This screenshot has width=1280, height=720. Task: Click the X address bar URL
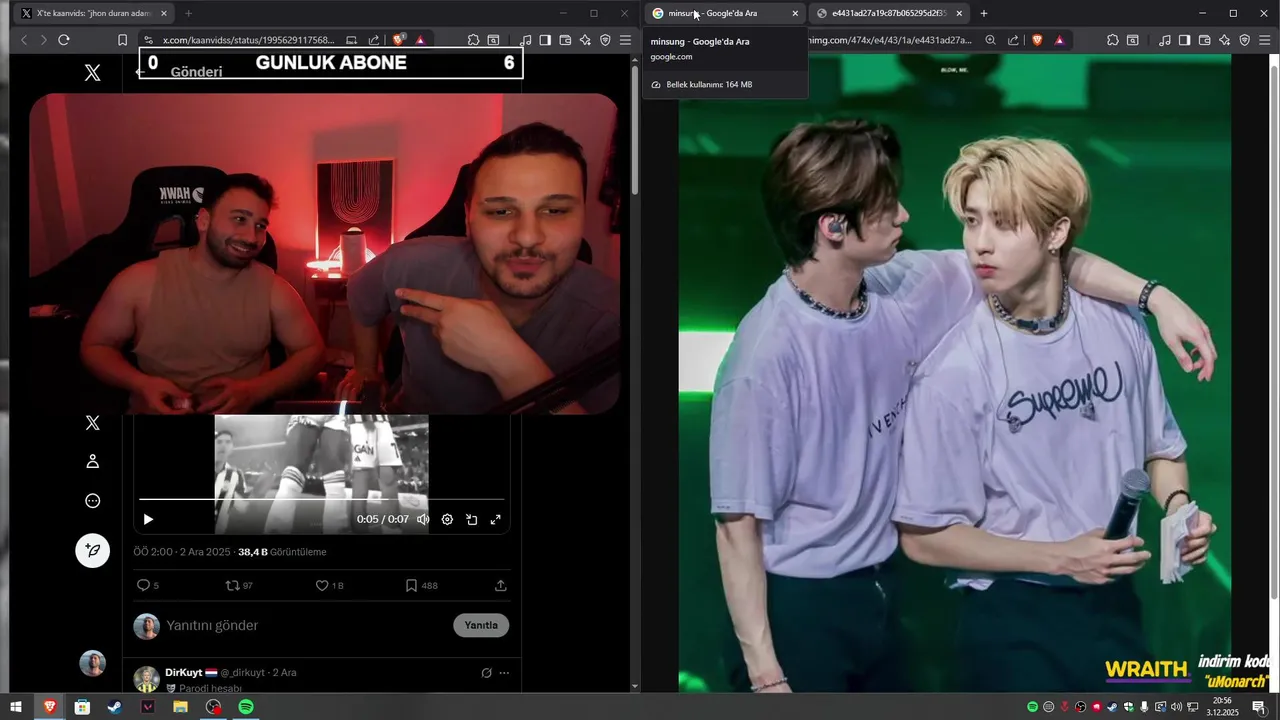click(x=249, y=40)
